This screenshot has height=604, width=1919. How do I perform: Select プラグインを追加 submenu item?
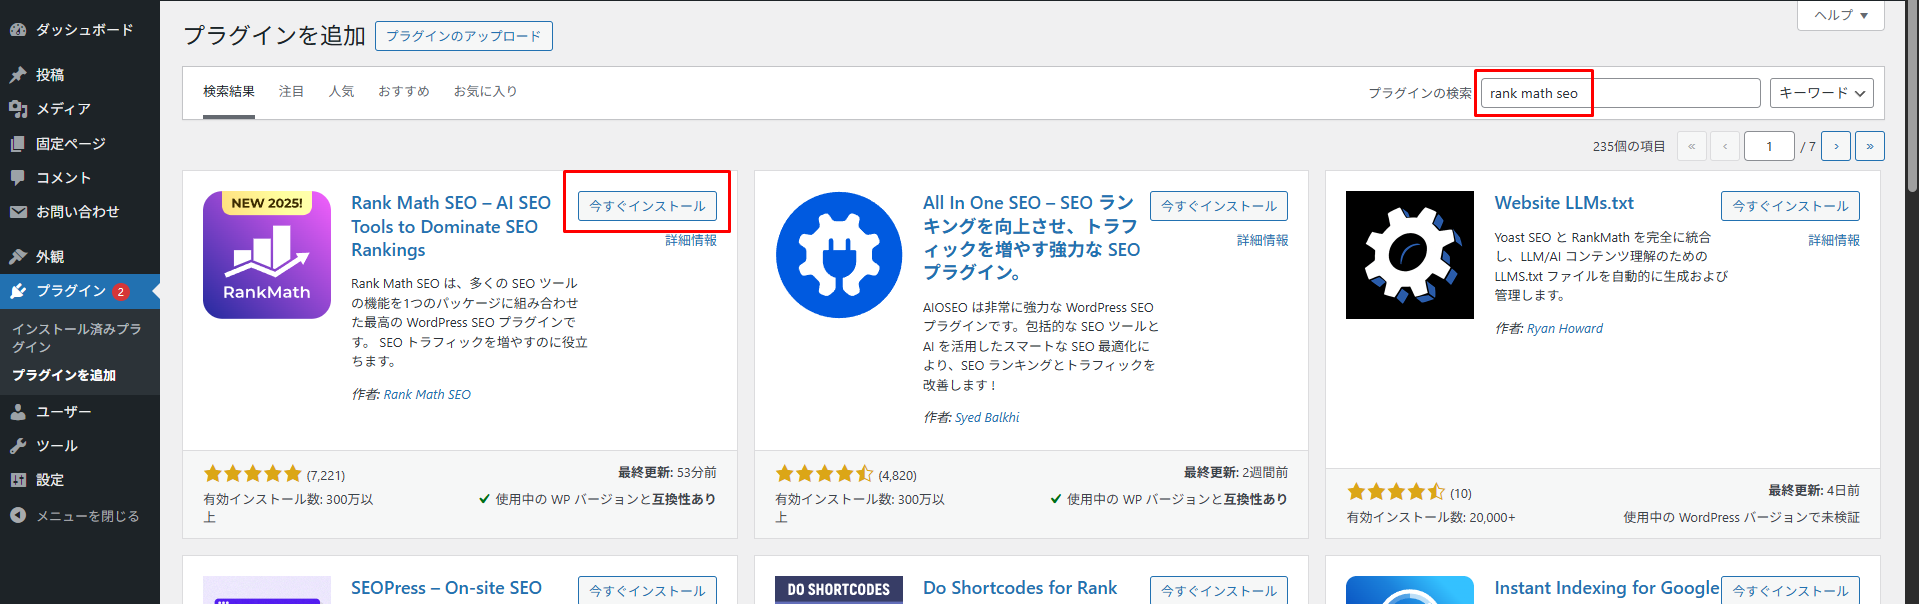point(64,375)
